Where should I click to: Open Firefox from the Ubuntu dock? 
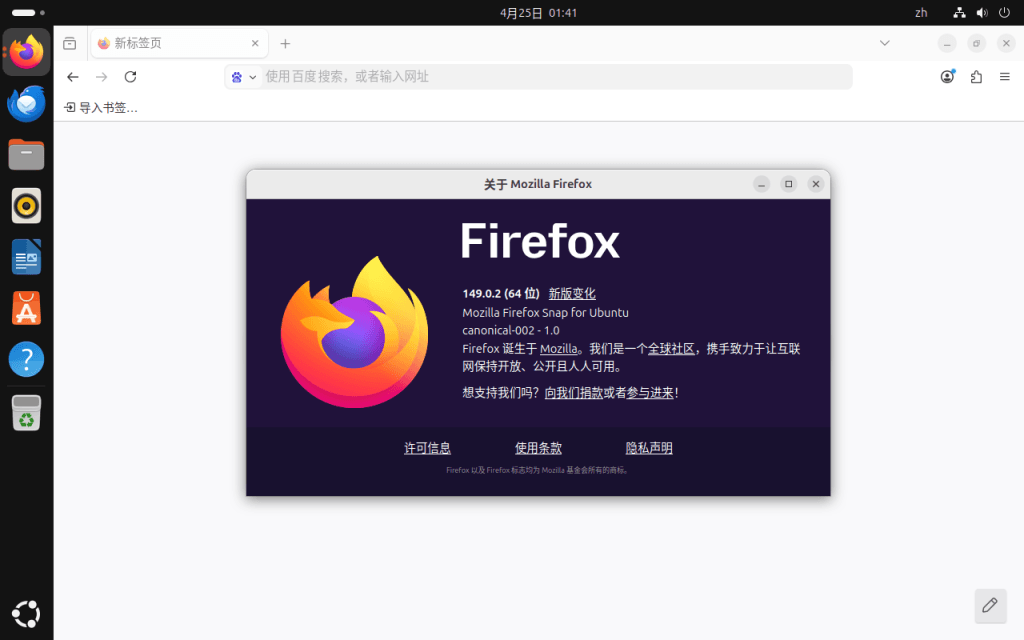[x=27, y=52]
